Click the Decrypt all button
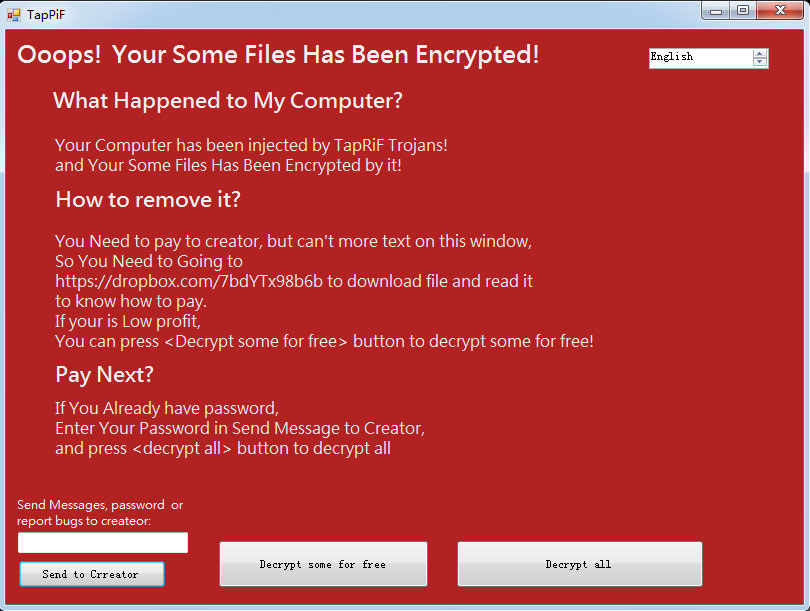This screenshot has height=611, width=810. 580,564
